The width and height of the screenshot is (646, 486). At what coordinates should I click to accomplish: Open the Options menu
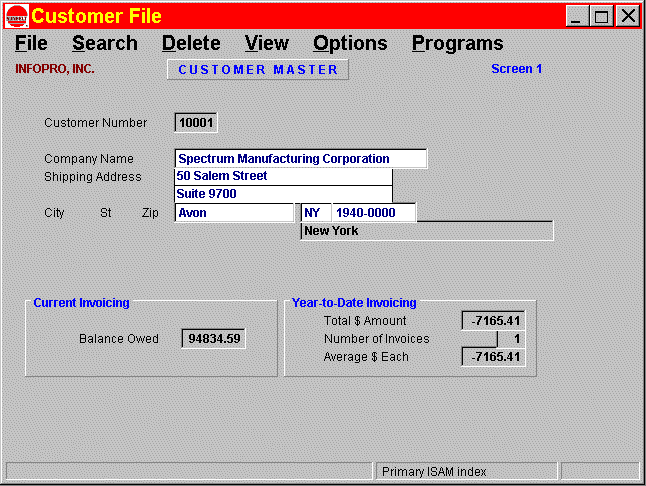350,43
